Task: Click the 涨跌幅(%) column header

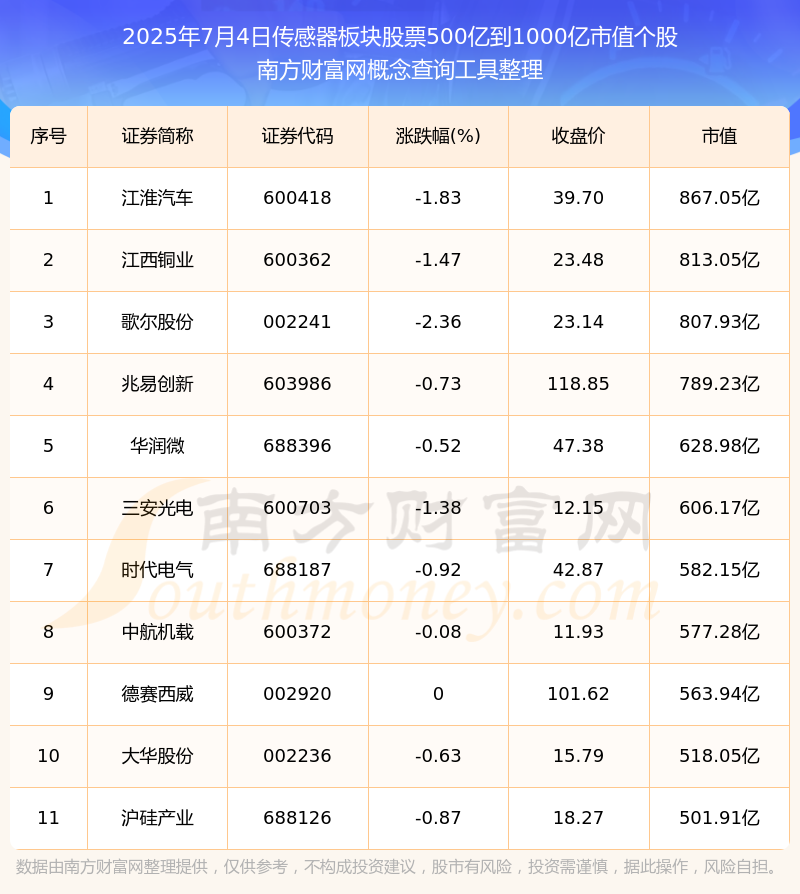Action: tap(438, 136)
